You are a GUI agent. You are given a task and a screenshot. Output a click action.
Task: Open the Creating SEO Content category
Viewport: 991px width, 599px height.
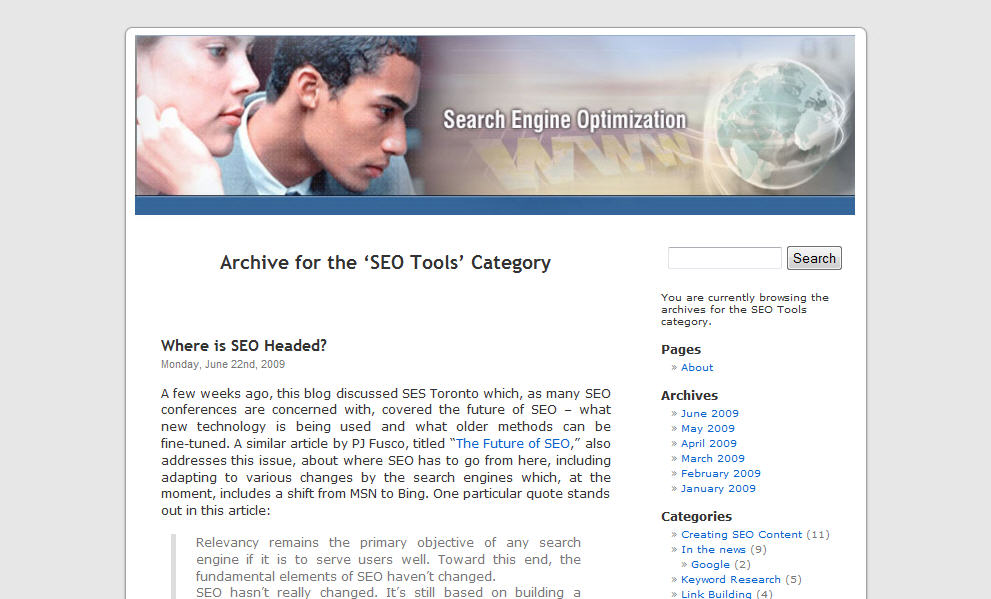tap(742, 534)
